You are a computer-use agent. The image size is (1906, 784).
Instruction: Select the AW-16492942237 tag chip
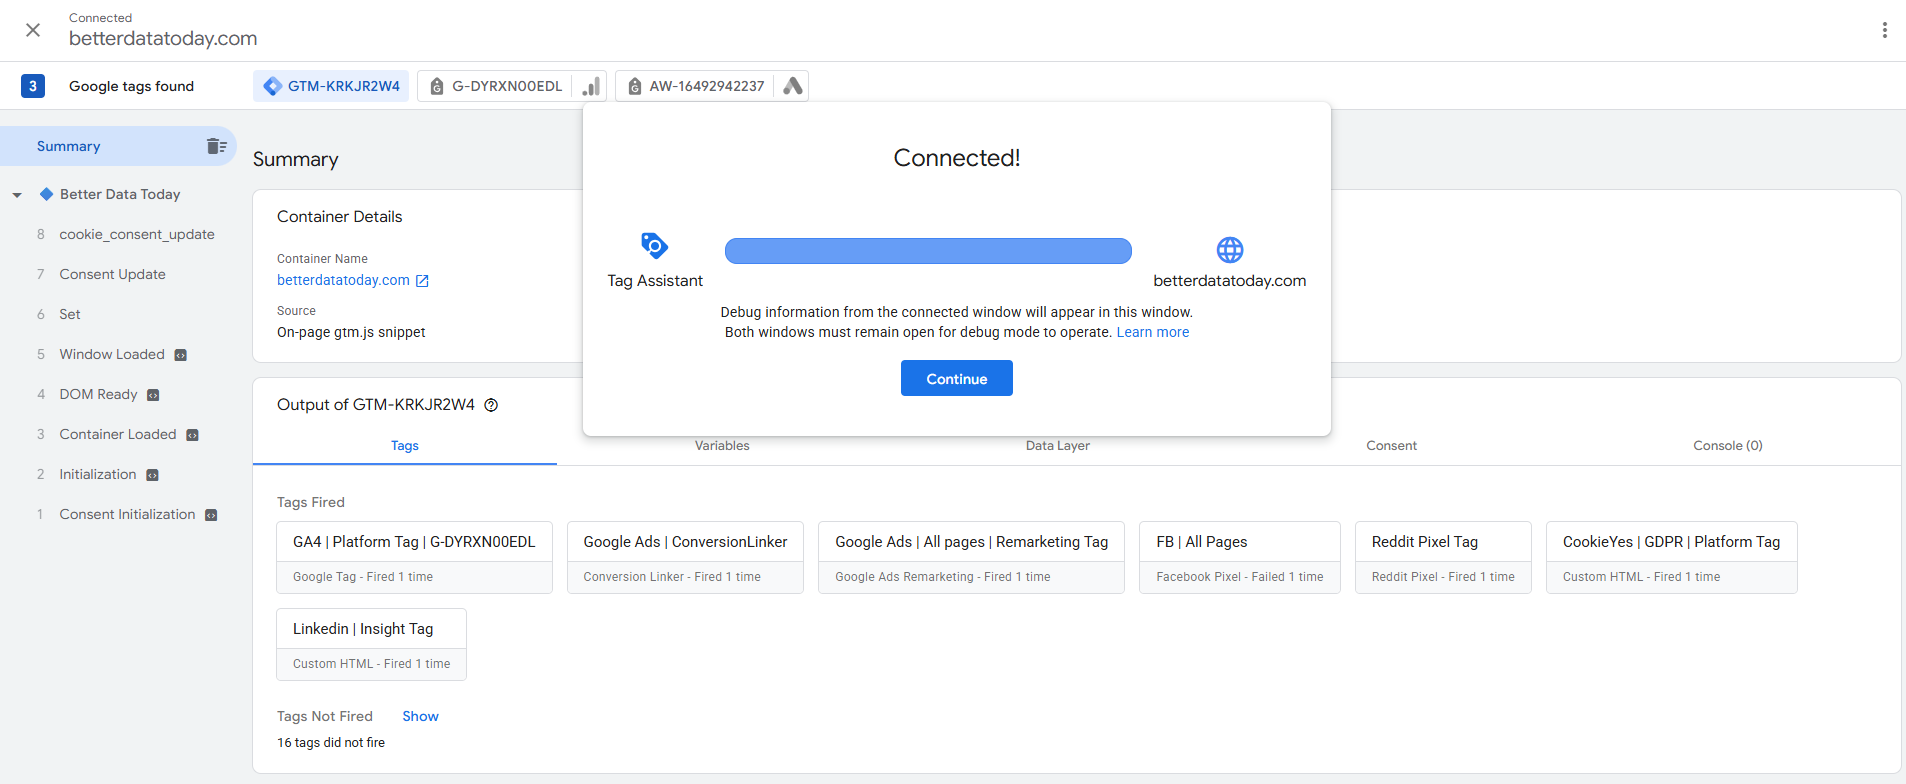tap(695, 86)
